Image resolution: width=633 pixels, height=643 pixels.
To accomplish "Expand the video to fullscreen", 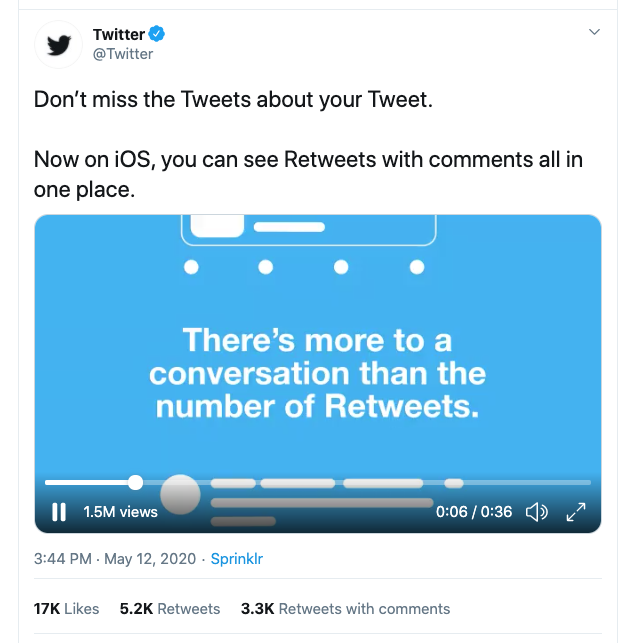I will tap(576, 512).
